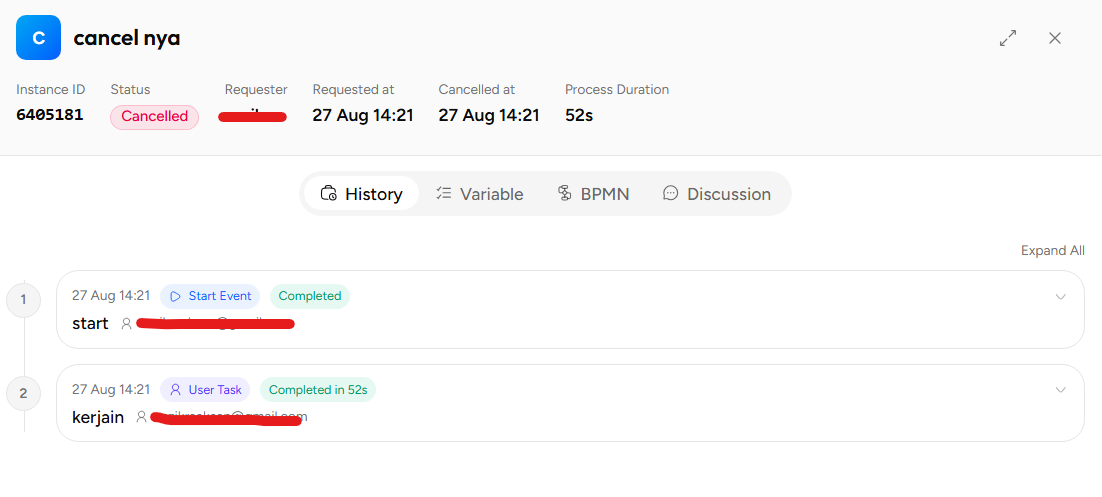The width and height of the screenshot is (1102, 497).
Task: Click the Status label
Action: [130, 90]
